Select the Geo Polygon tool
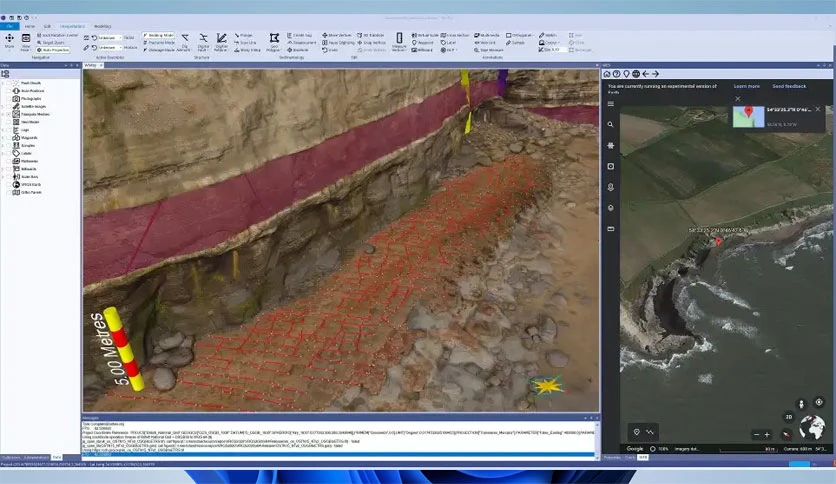 pos(274,42)
